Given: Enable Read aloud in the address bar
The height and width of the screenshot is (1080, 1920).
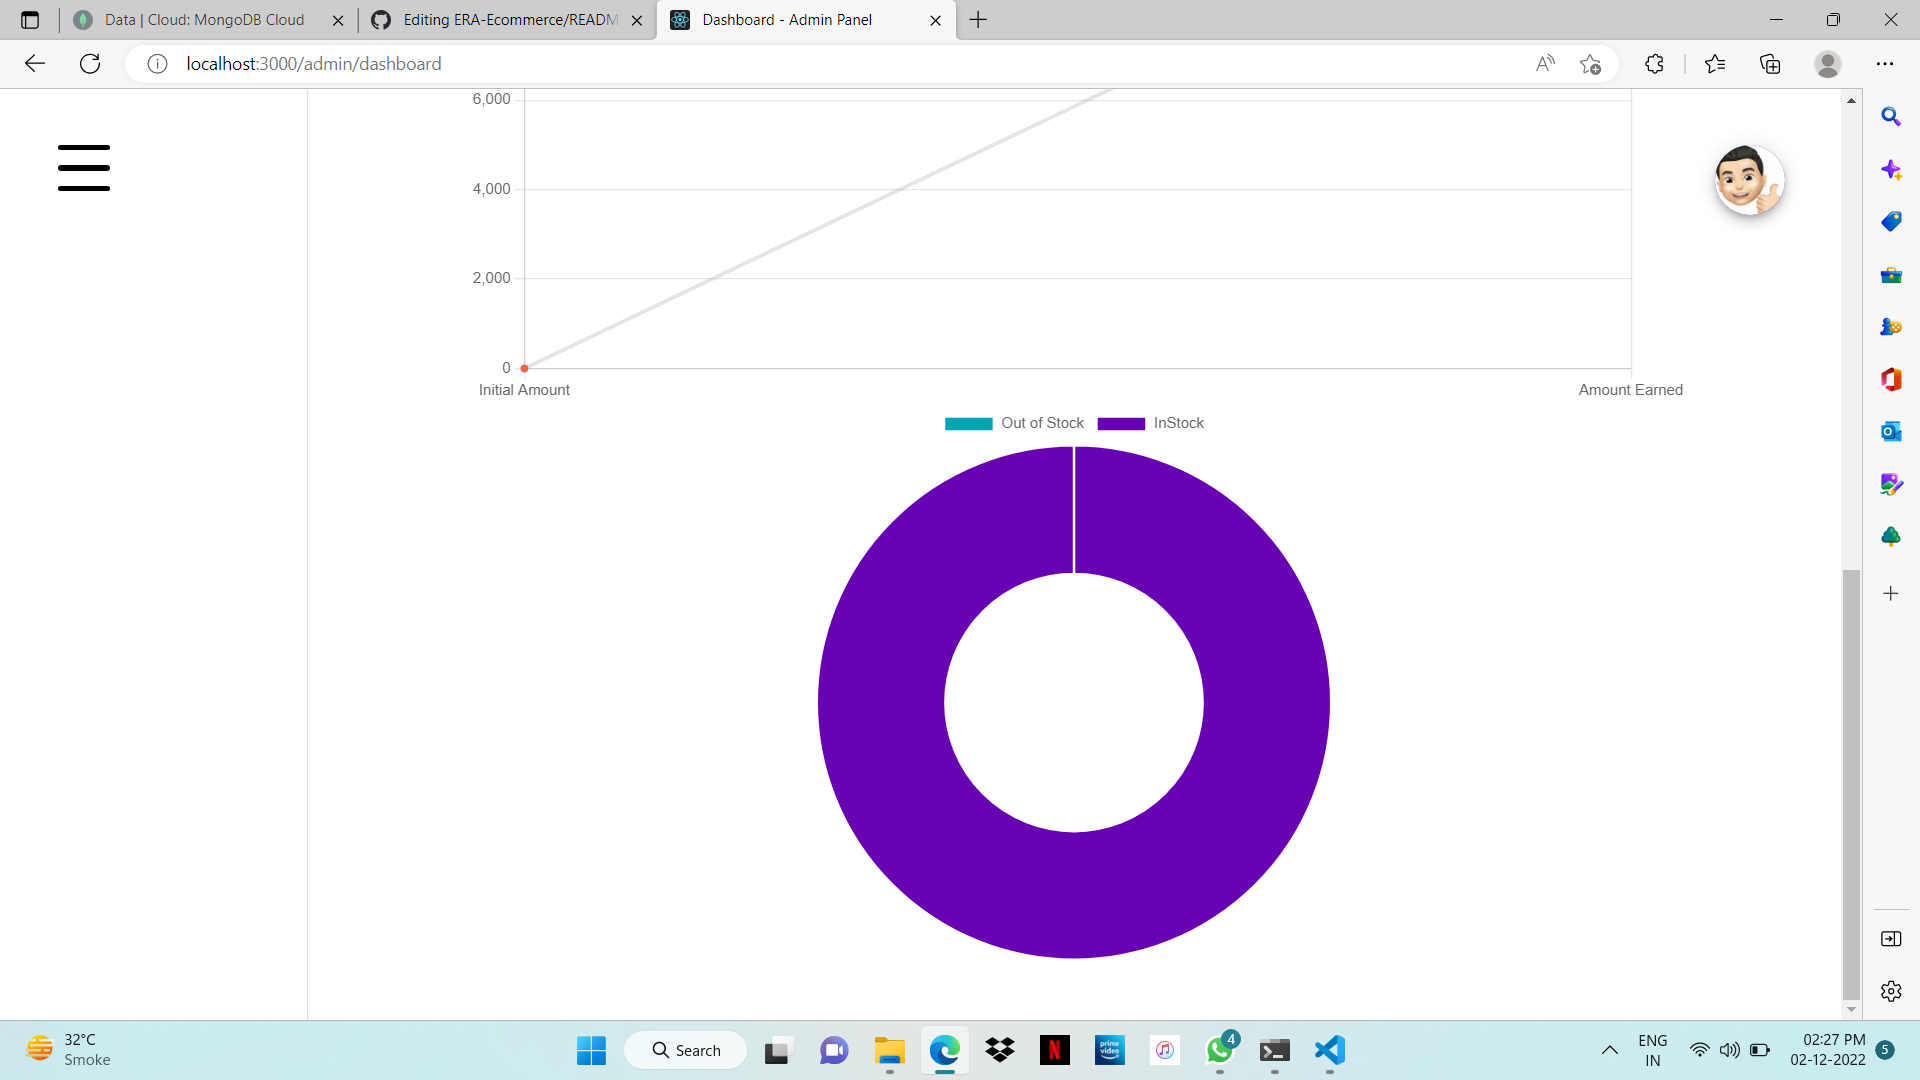Looking at the screenshot, I should click(1545, 63).
